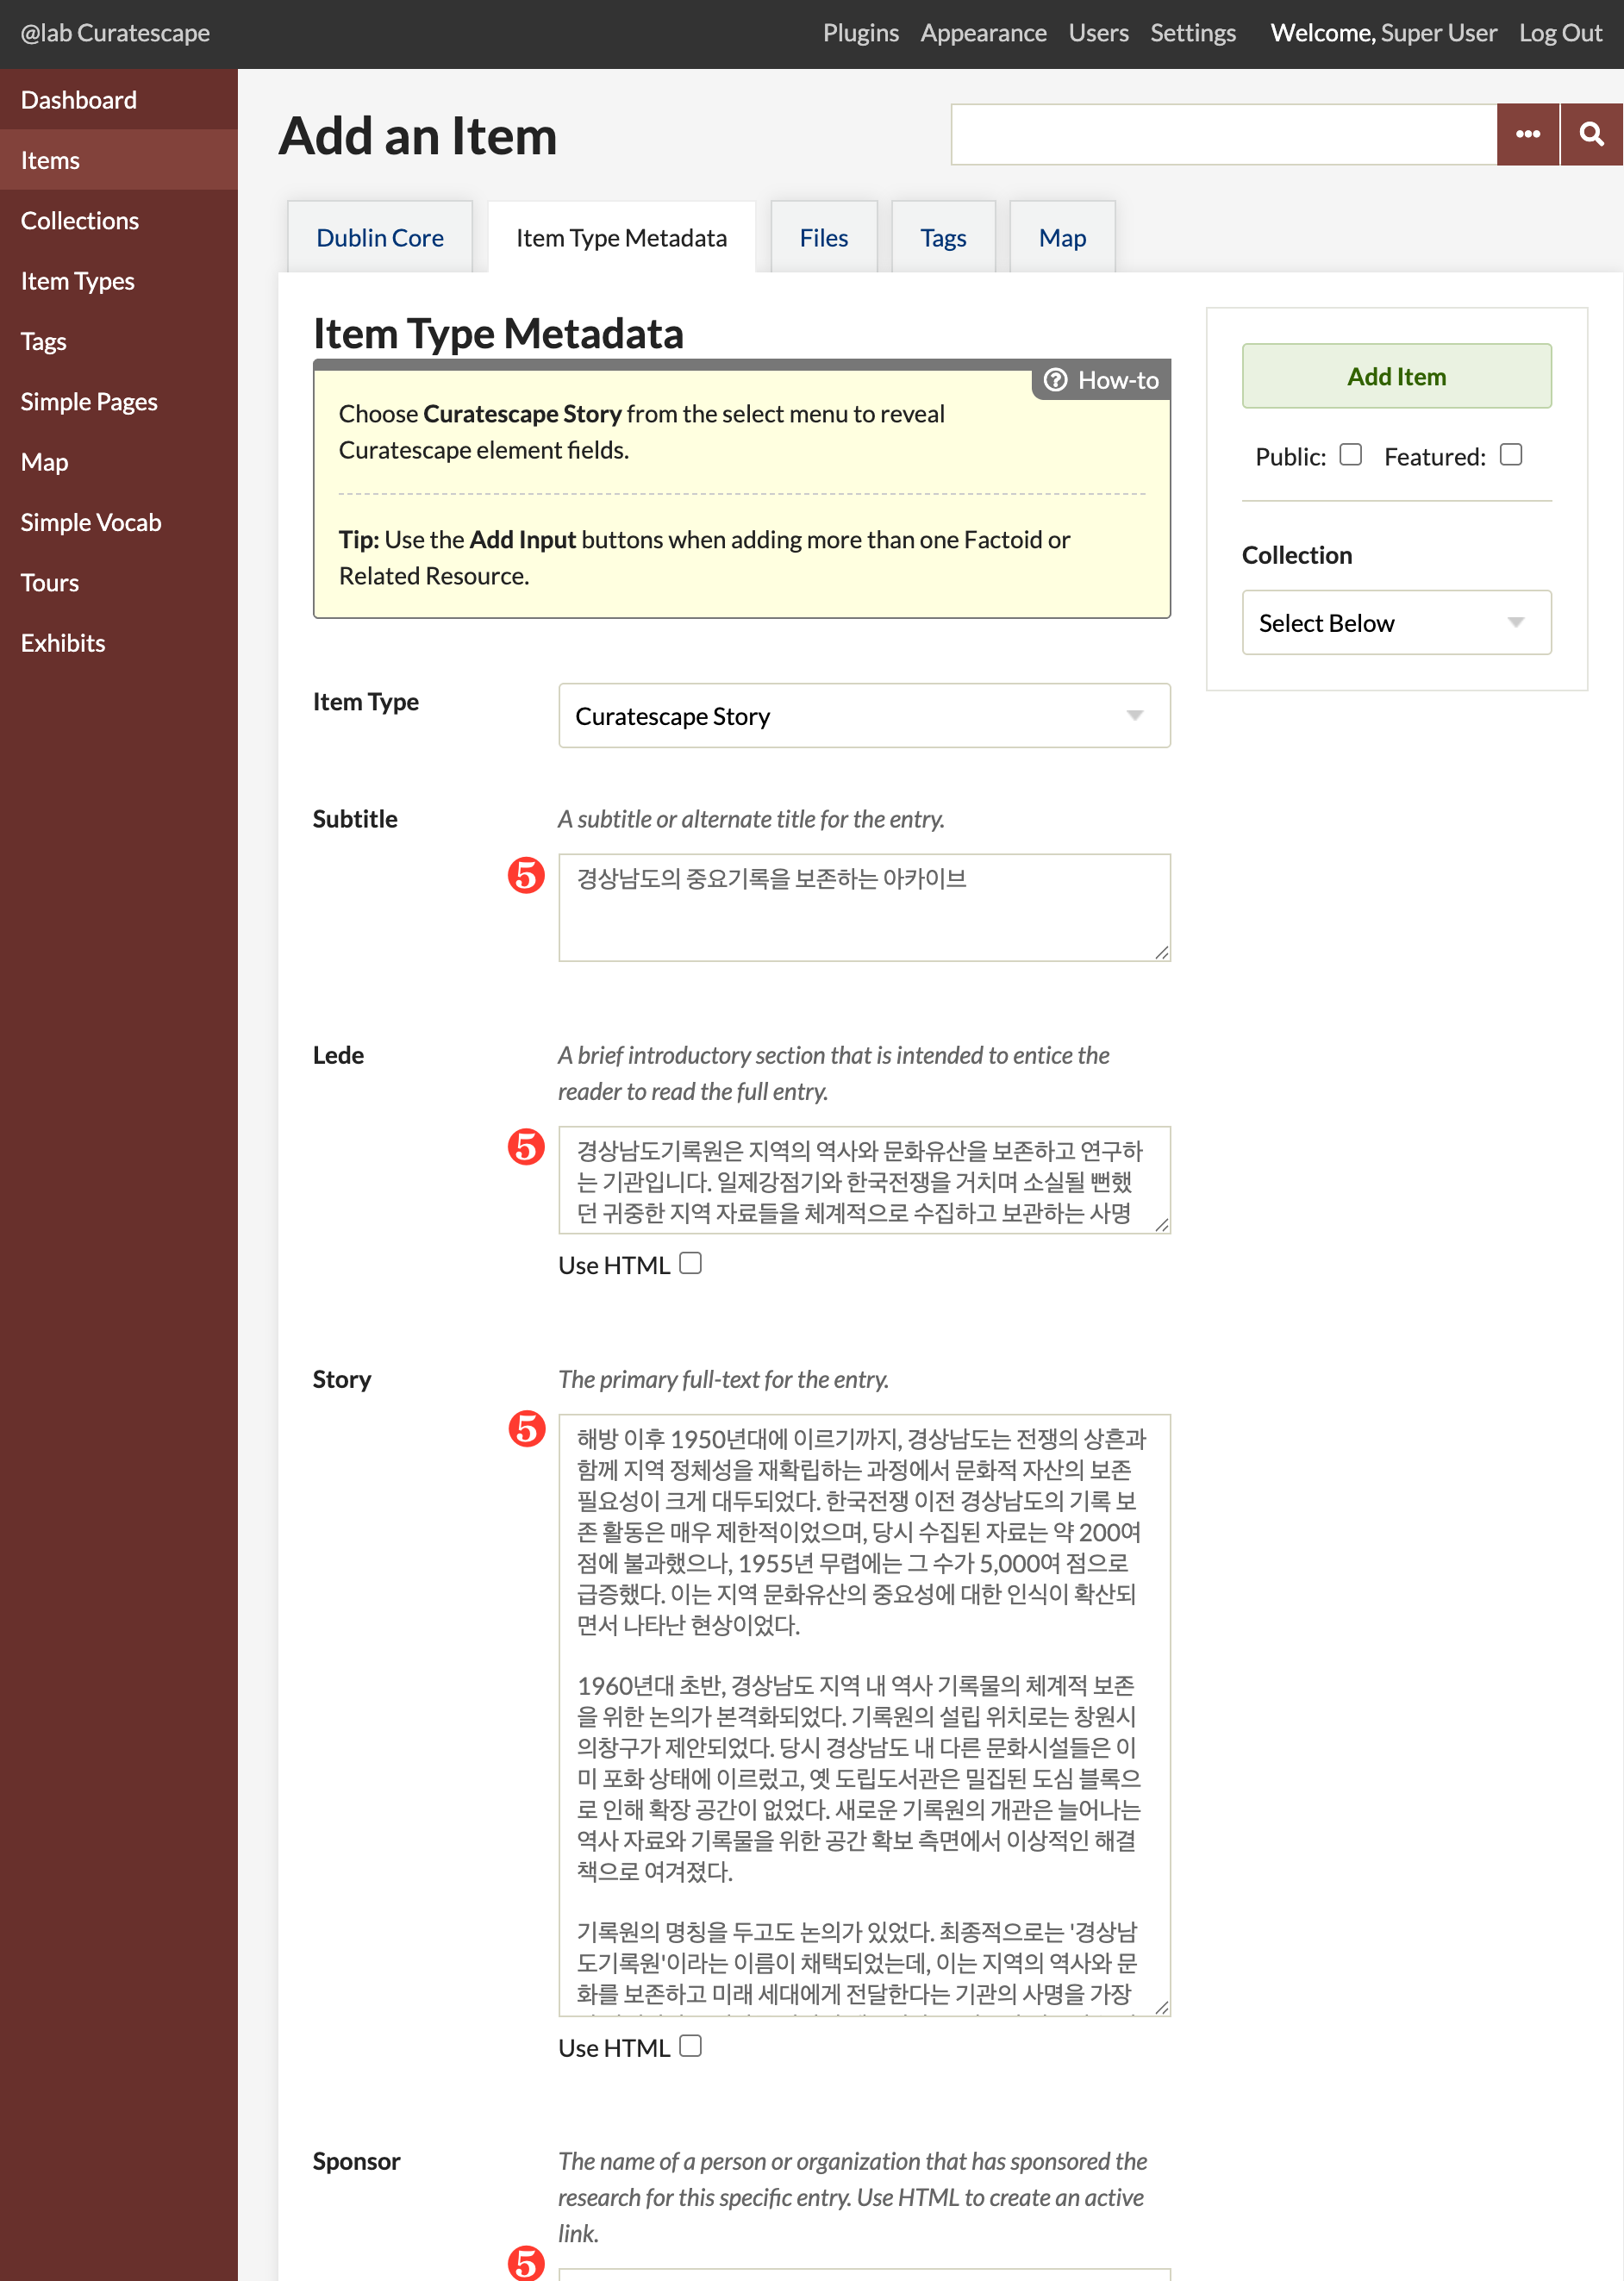Image resolution: width=1624 pixels, height=2281 pixels.
Task: Open Settings in top navigation
Action: point(1193,33)
